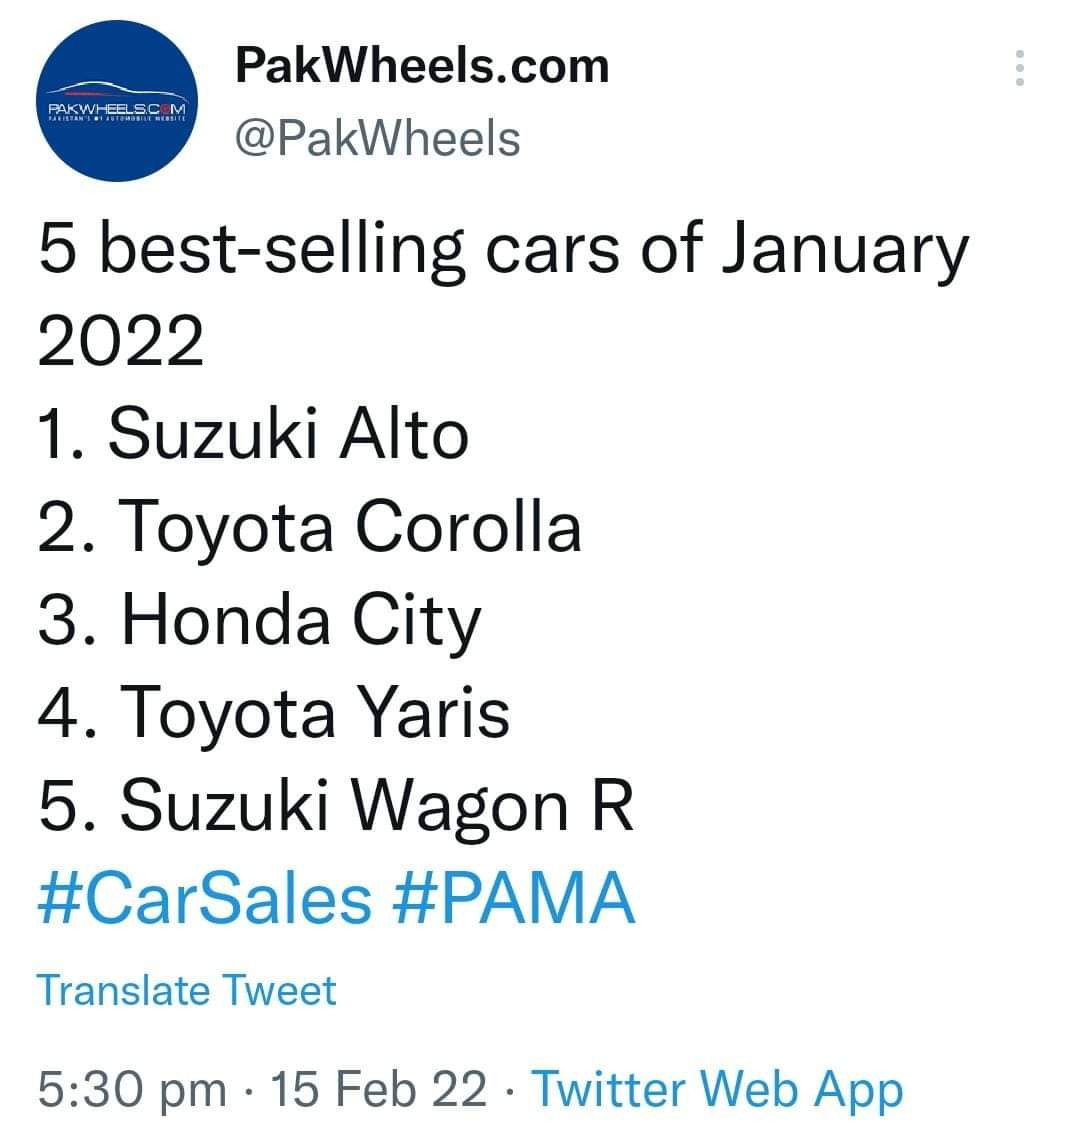
Task: Open the three-dot more options menu
Action: (x=1019, y=68)
